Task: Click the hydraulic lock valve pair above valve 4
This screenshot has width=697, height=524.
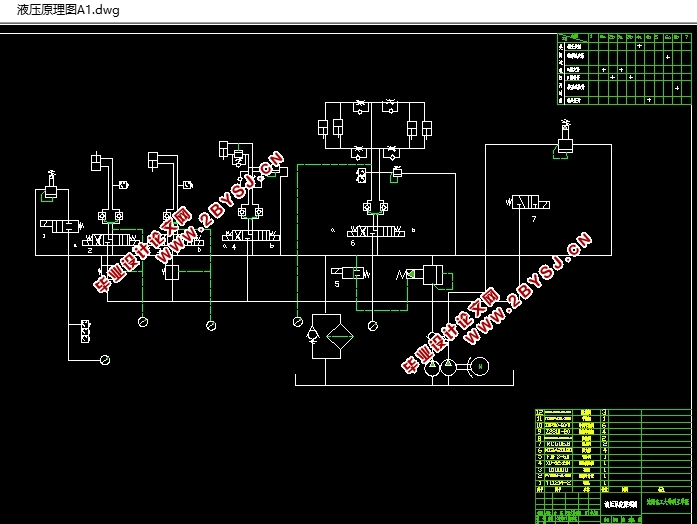Action: 250,212
